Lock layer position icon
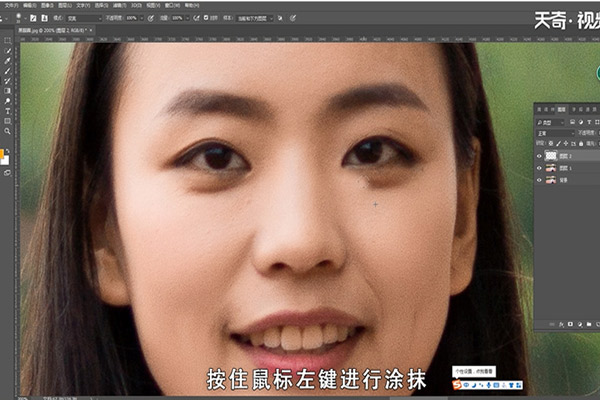The image size is (600, 400). tap(566, 144)
